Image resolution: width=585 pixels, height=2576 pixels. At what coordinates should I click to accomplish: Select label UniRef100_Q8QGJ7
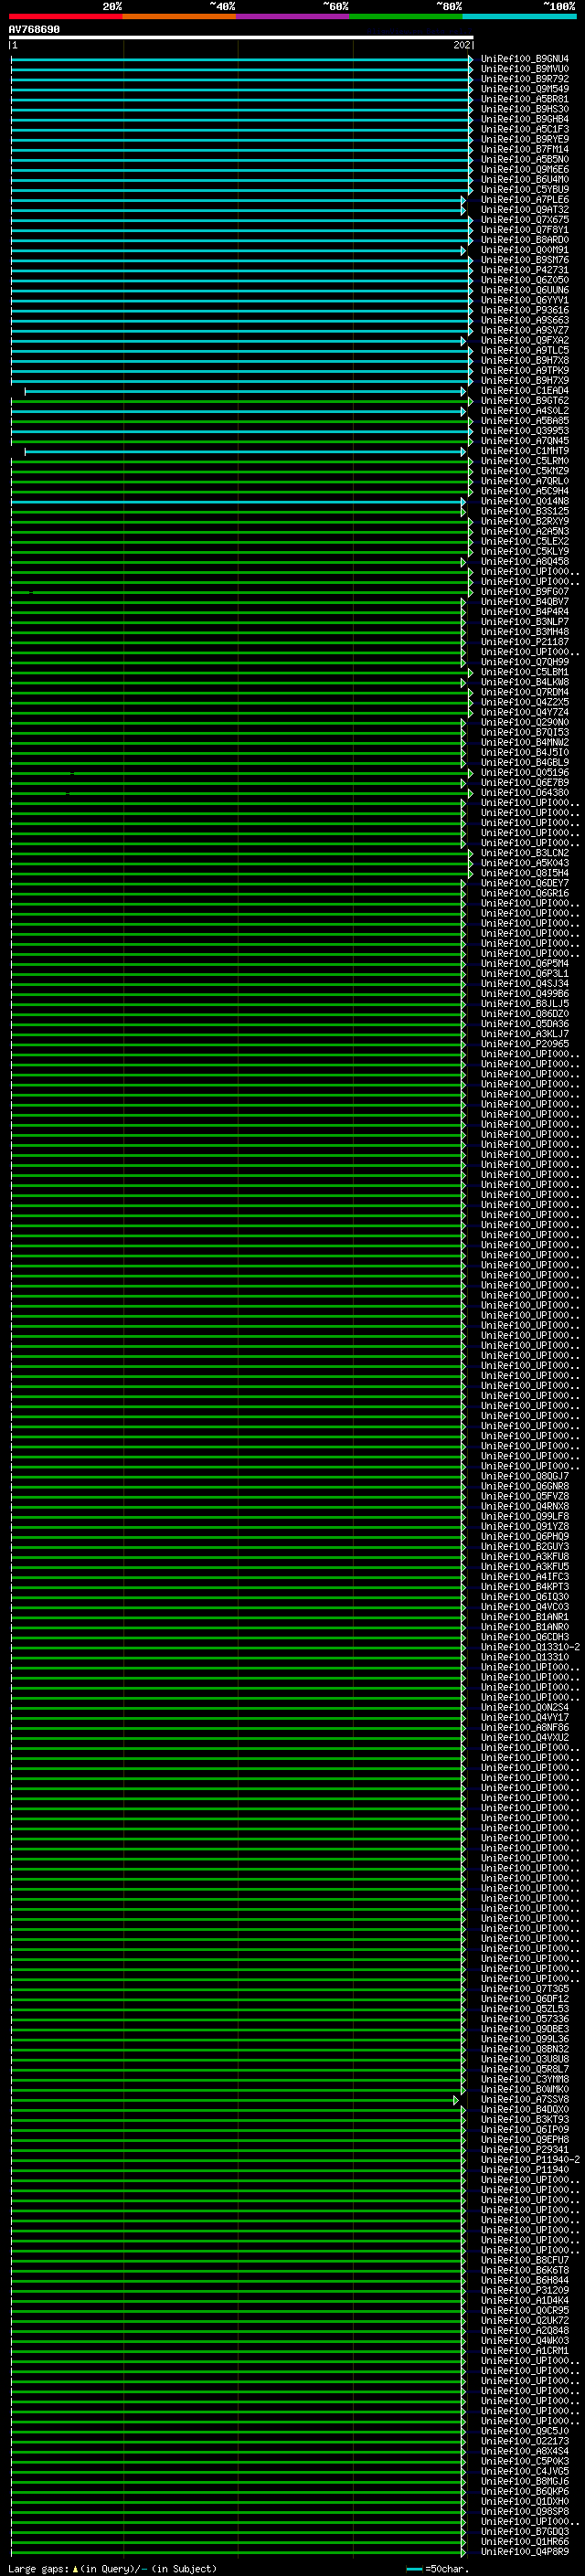point(525,1477)
